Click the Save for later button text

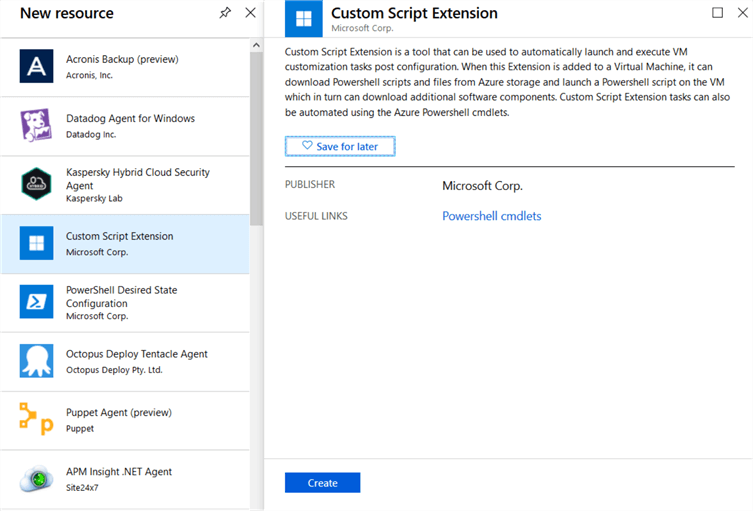347,146
